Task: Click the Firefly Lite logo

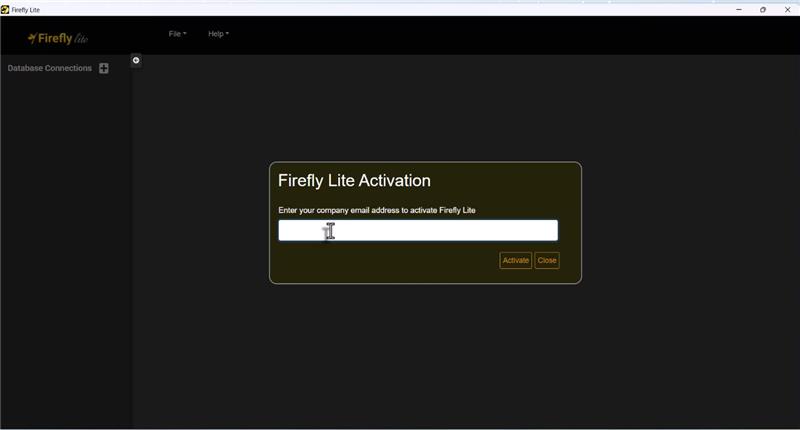Action: pos(58,38)
